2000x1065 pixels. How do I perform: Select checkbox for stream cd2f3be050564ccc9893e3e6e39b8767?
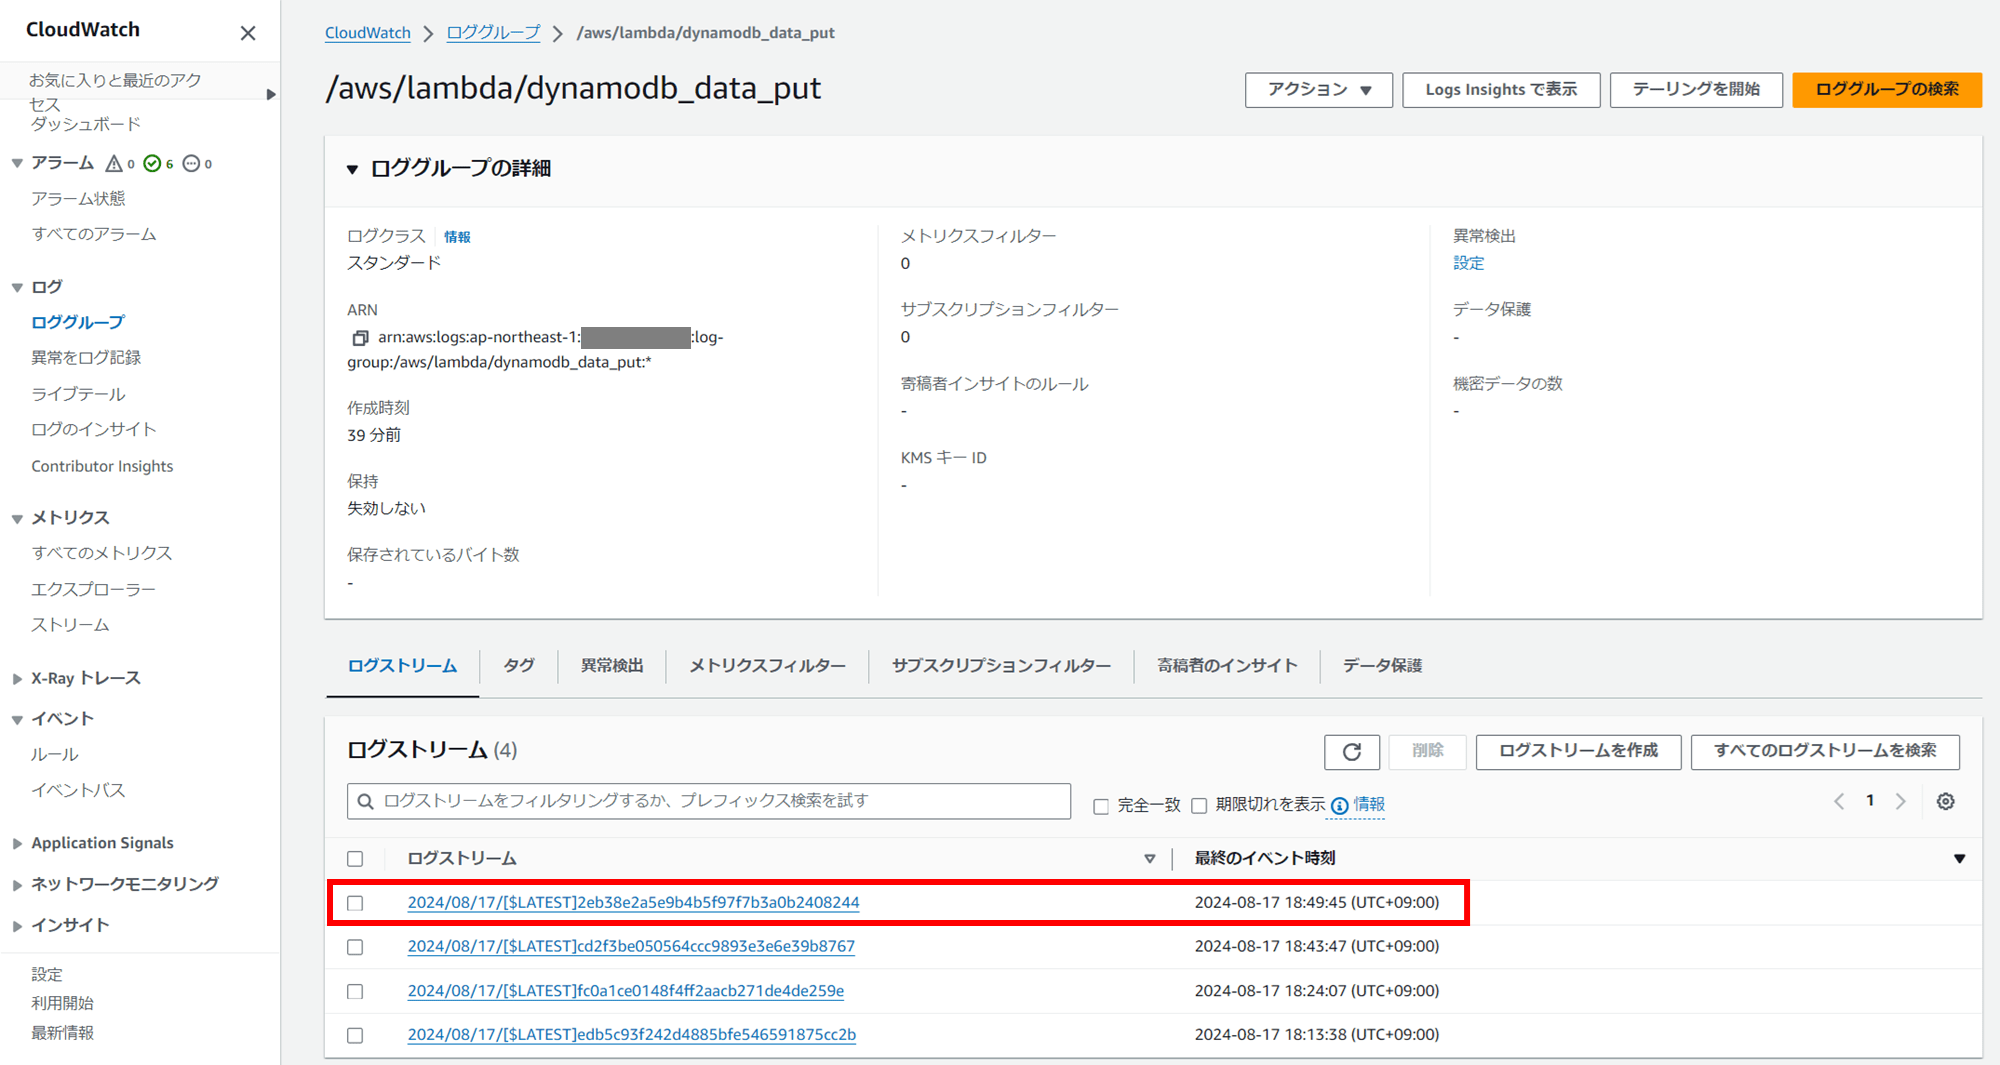point(355,947)
